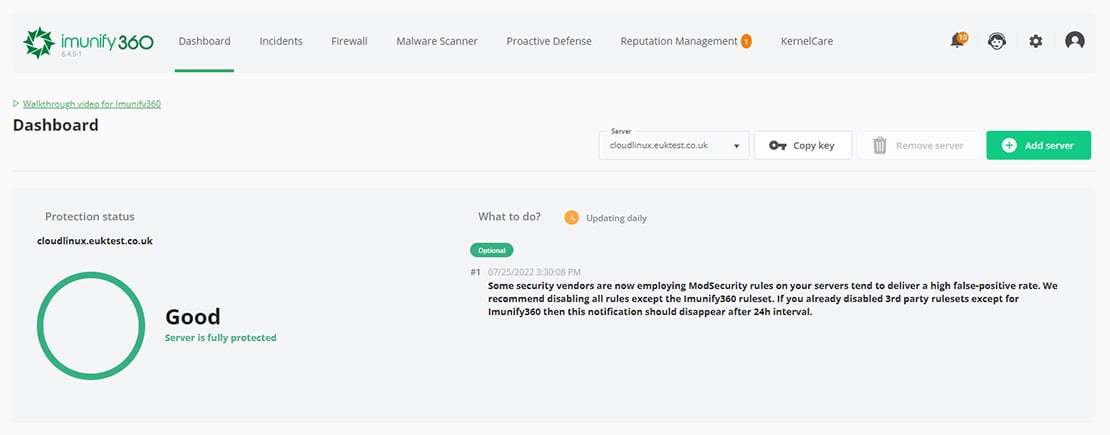Click the trash icon on Remove server
The image size is (1110, 435).
[880, 145]
